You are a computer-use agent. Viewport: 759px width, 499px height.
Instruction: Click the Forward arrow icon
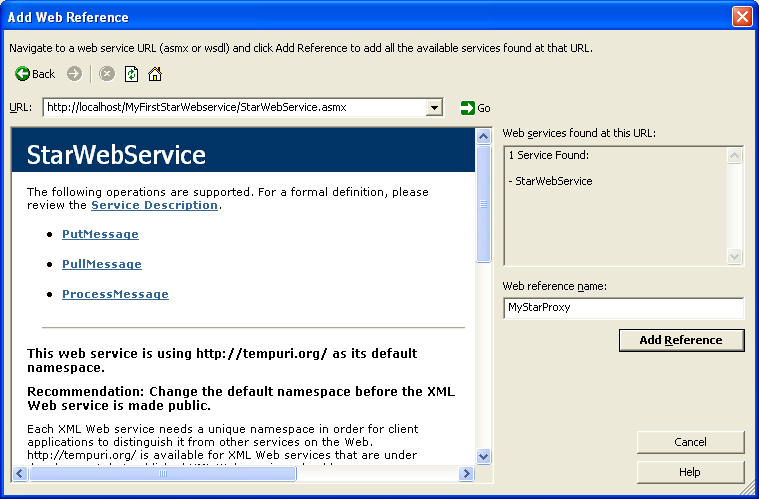click(74, 74)
